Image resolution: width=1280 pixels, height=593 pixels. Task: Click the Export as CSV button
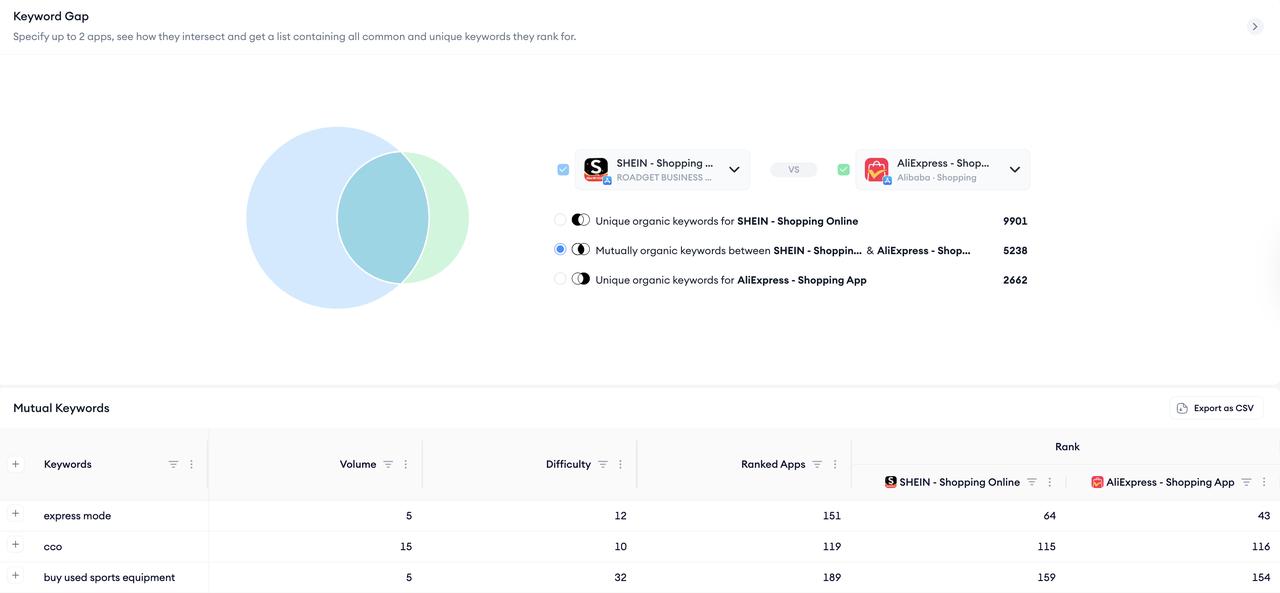1216,408
